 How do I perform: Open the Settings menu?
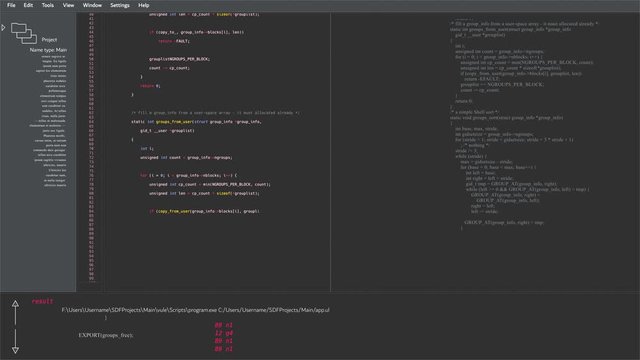coord(120,5)
